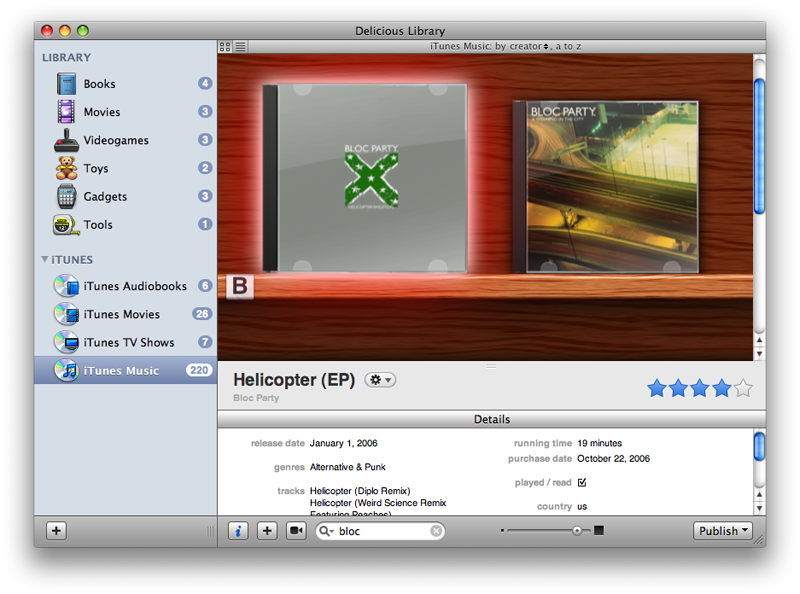Click the release date January 1, 2006
Screen dimensions: 800x594
tap(343, 443)
